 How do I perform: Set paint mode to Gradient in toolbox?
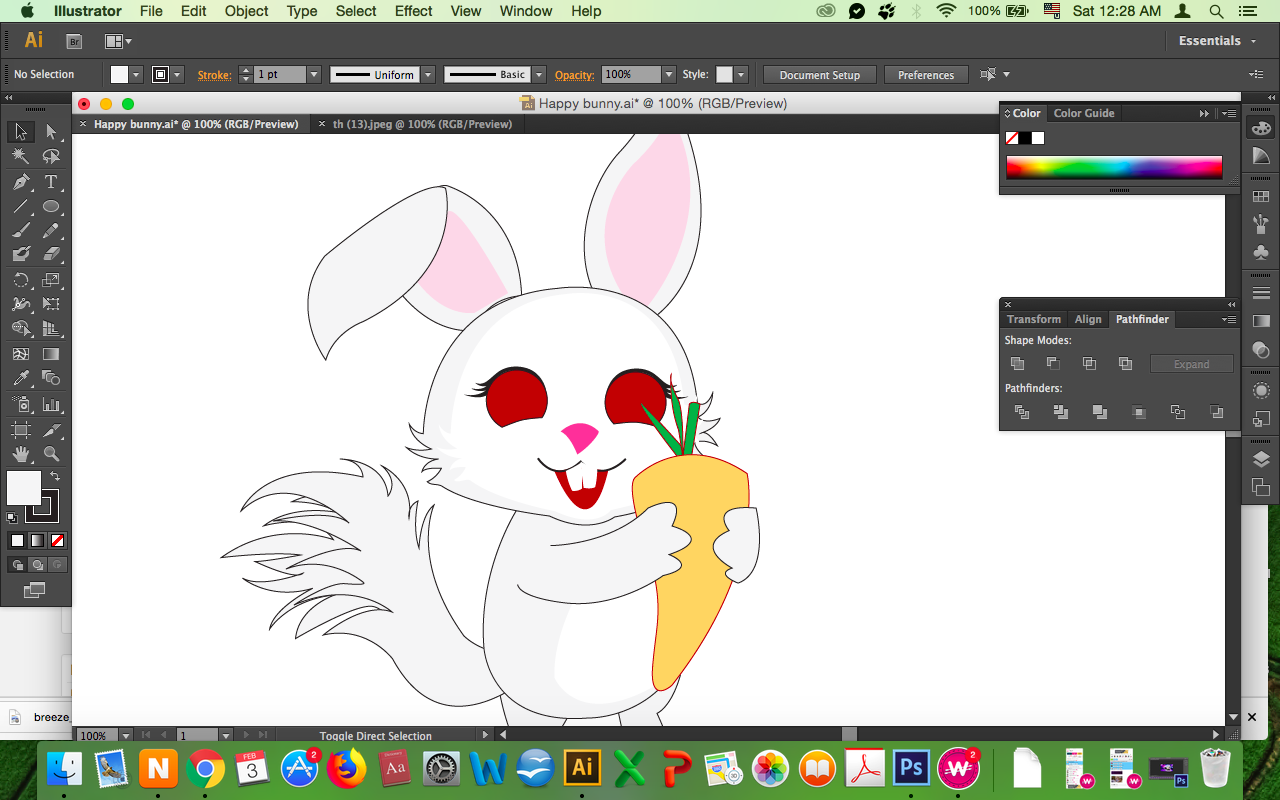37,540
